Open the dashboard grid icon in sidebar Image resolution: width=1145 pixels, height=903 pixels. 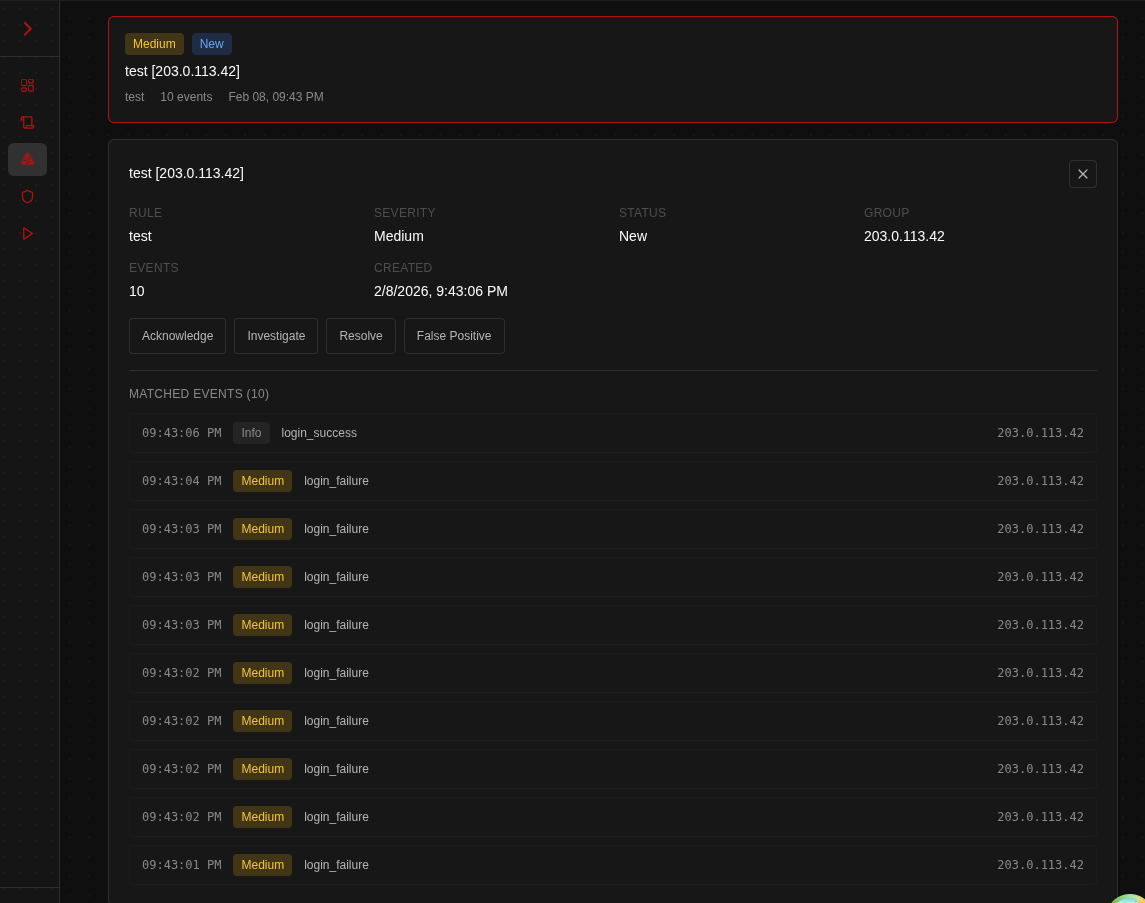[28, 85]
